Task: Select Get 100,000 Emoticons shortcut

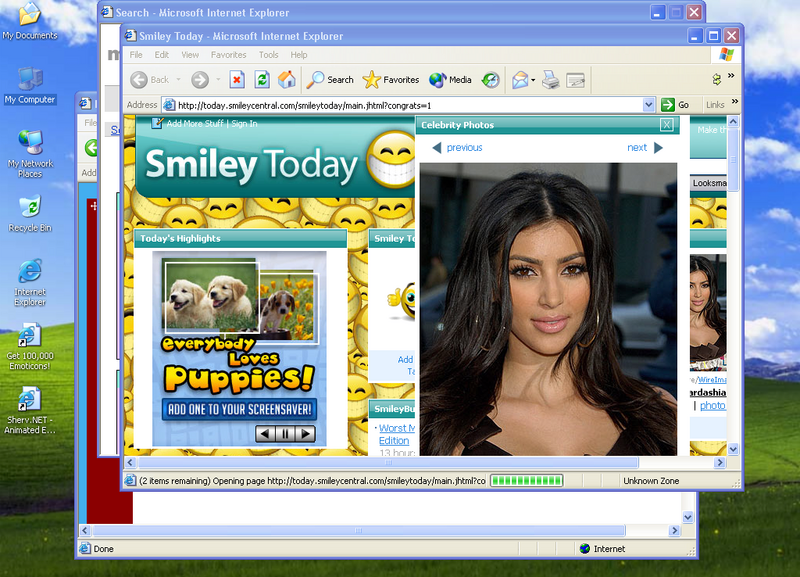Action: pyautogui.click(x=30, y=346)
